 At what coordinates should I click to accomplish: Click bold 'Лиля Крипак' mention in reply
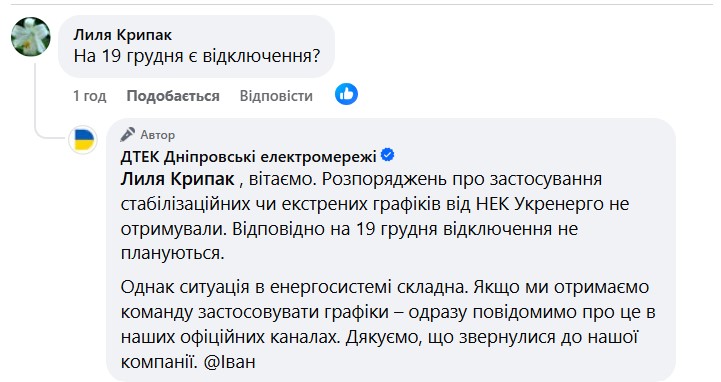coord(177,178)
